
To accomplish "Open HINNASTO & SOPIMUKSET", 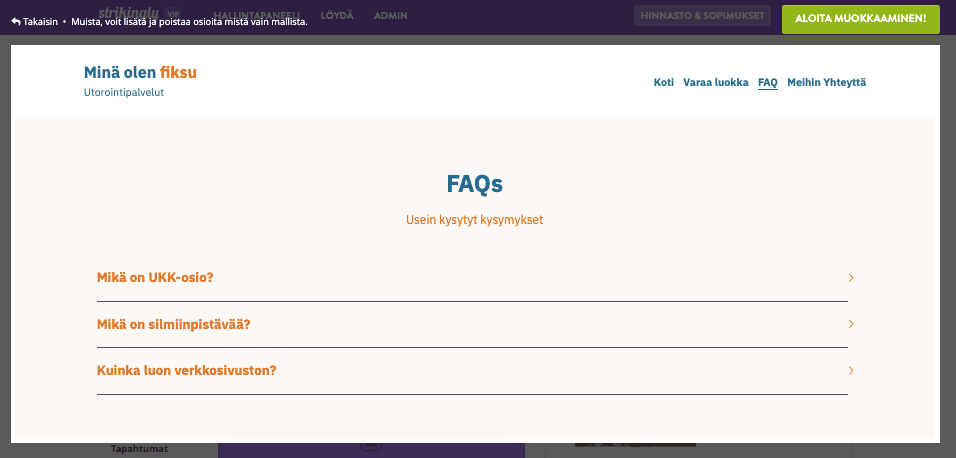I will pyautogui.click(x=702, y=16).
